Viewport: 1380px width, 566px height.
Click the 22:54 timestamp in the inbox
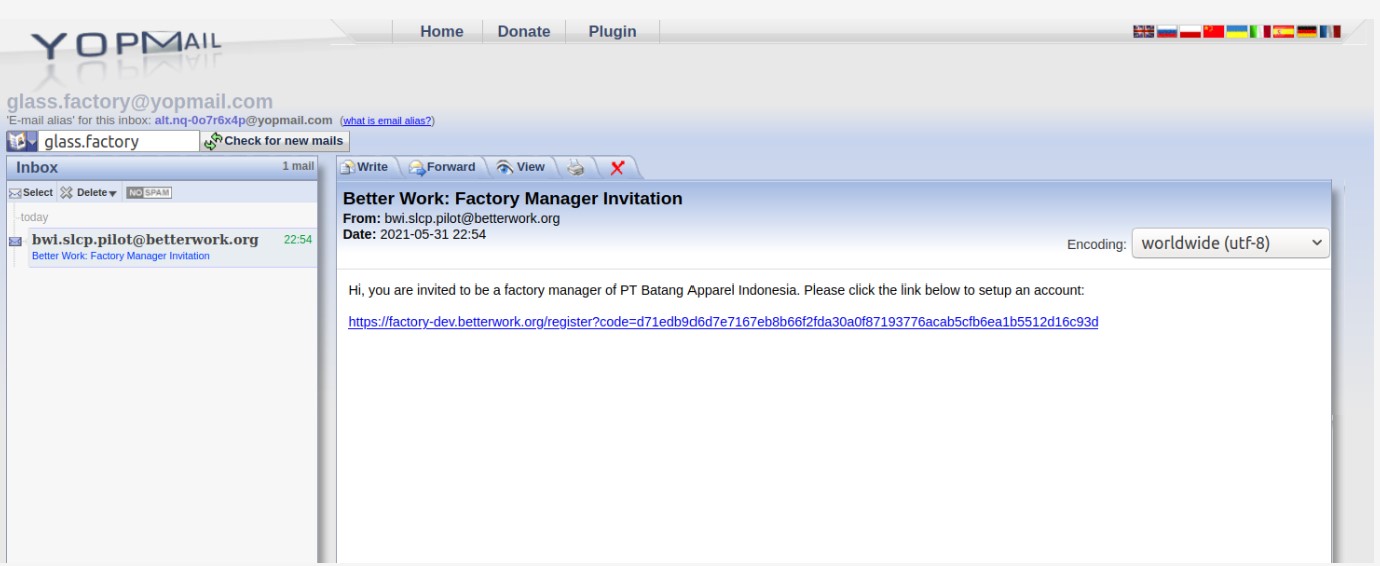click(298, 239)
